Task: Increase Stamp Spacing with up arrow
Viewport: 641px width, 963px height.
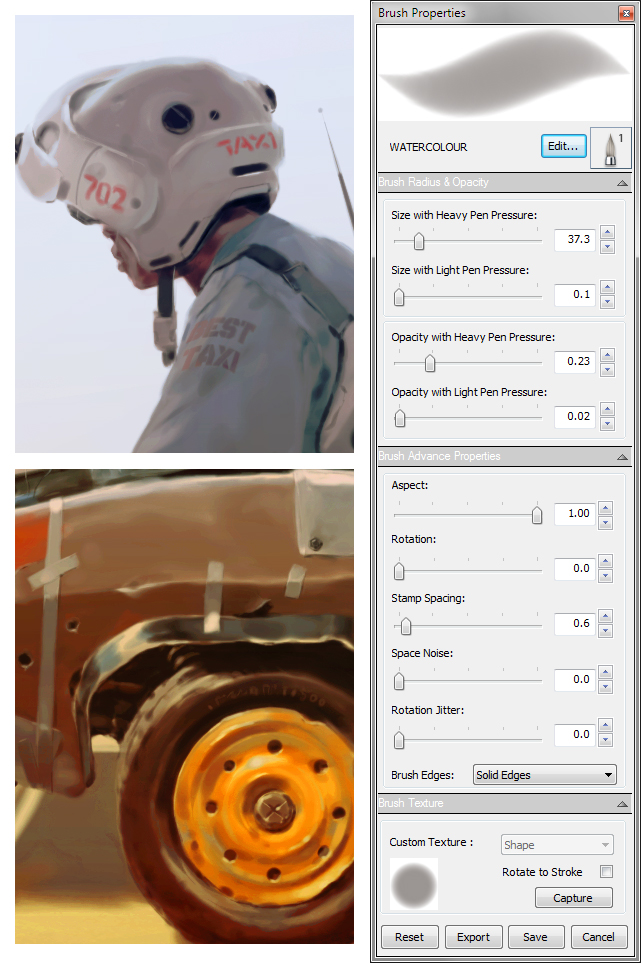Action: 605,616
